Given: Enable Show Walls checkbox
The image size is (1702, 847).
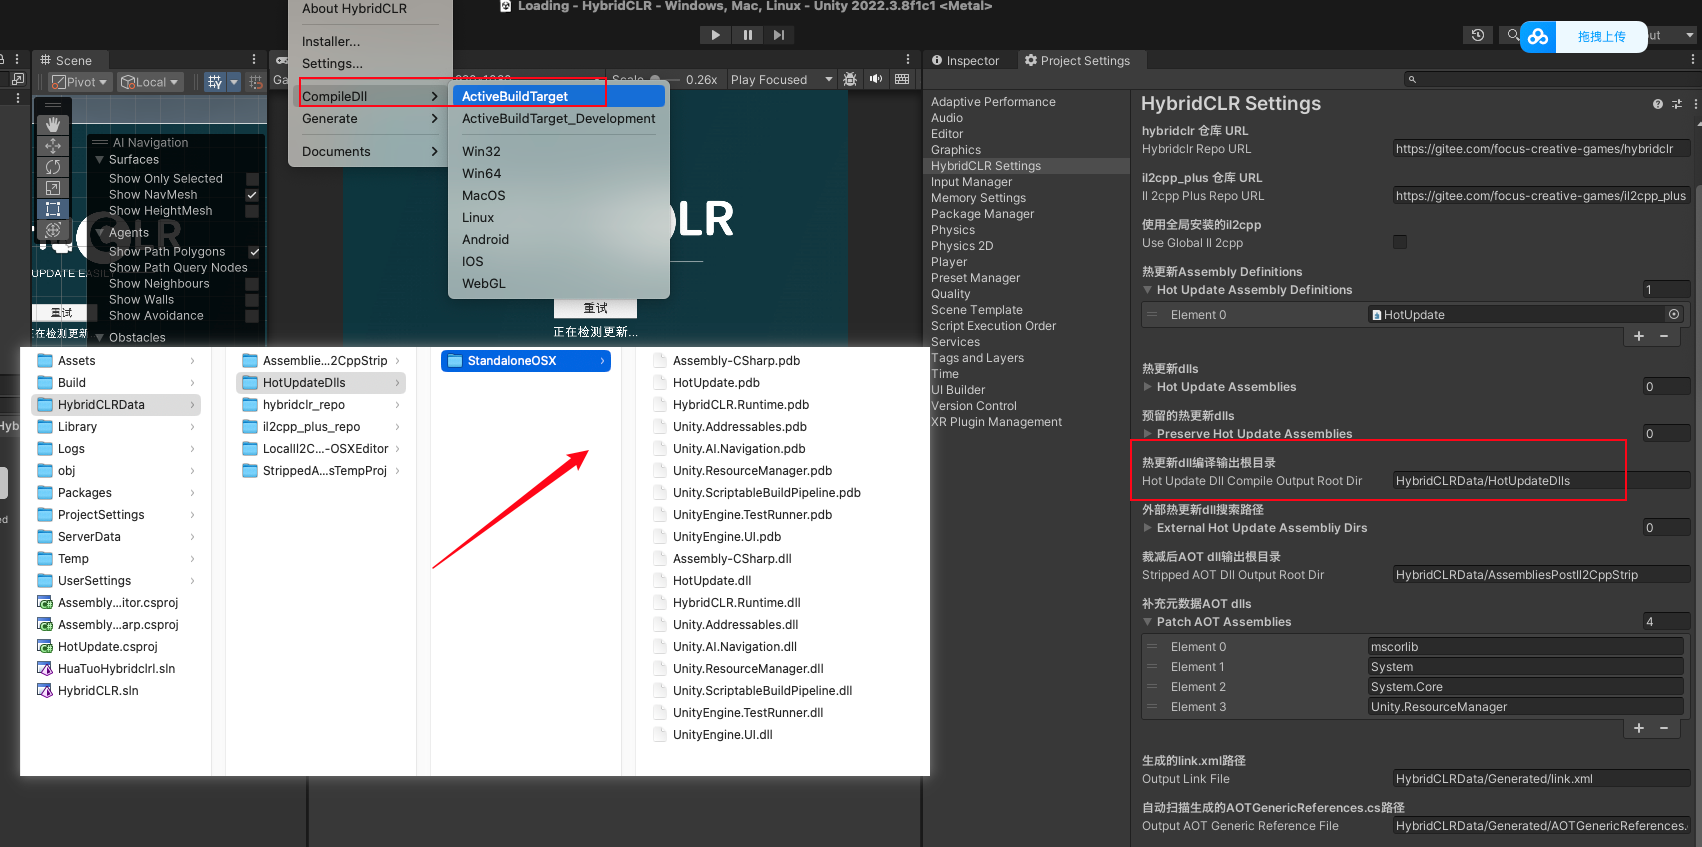Looking at the screenshot, I should point(252,300).
